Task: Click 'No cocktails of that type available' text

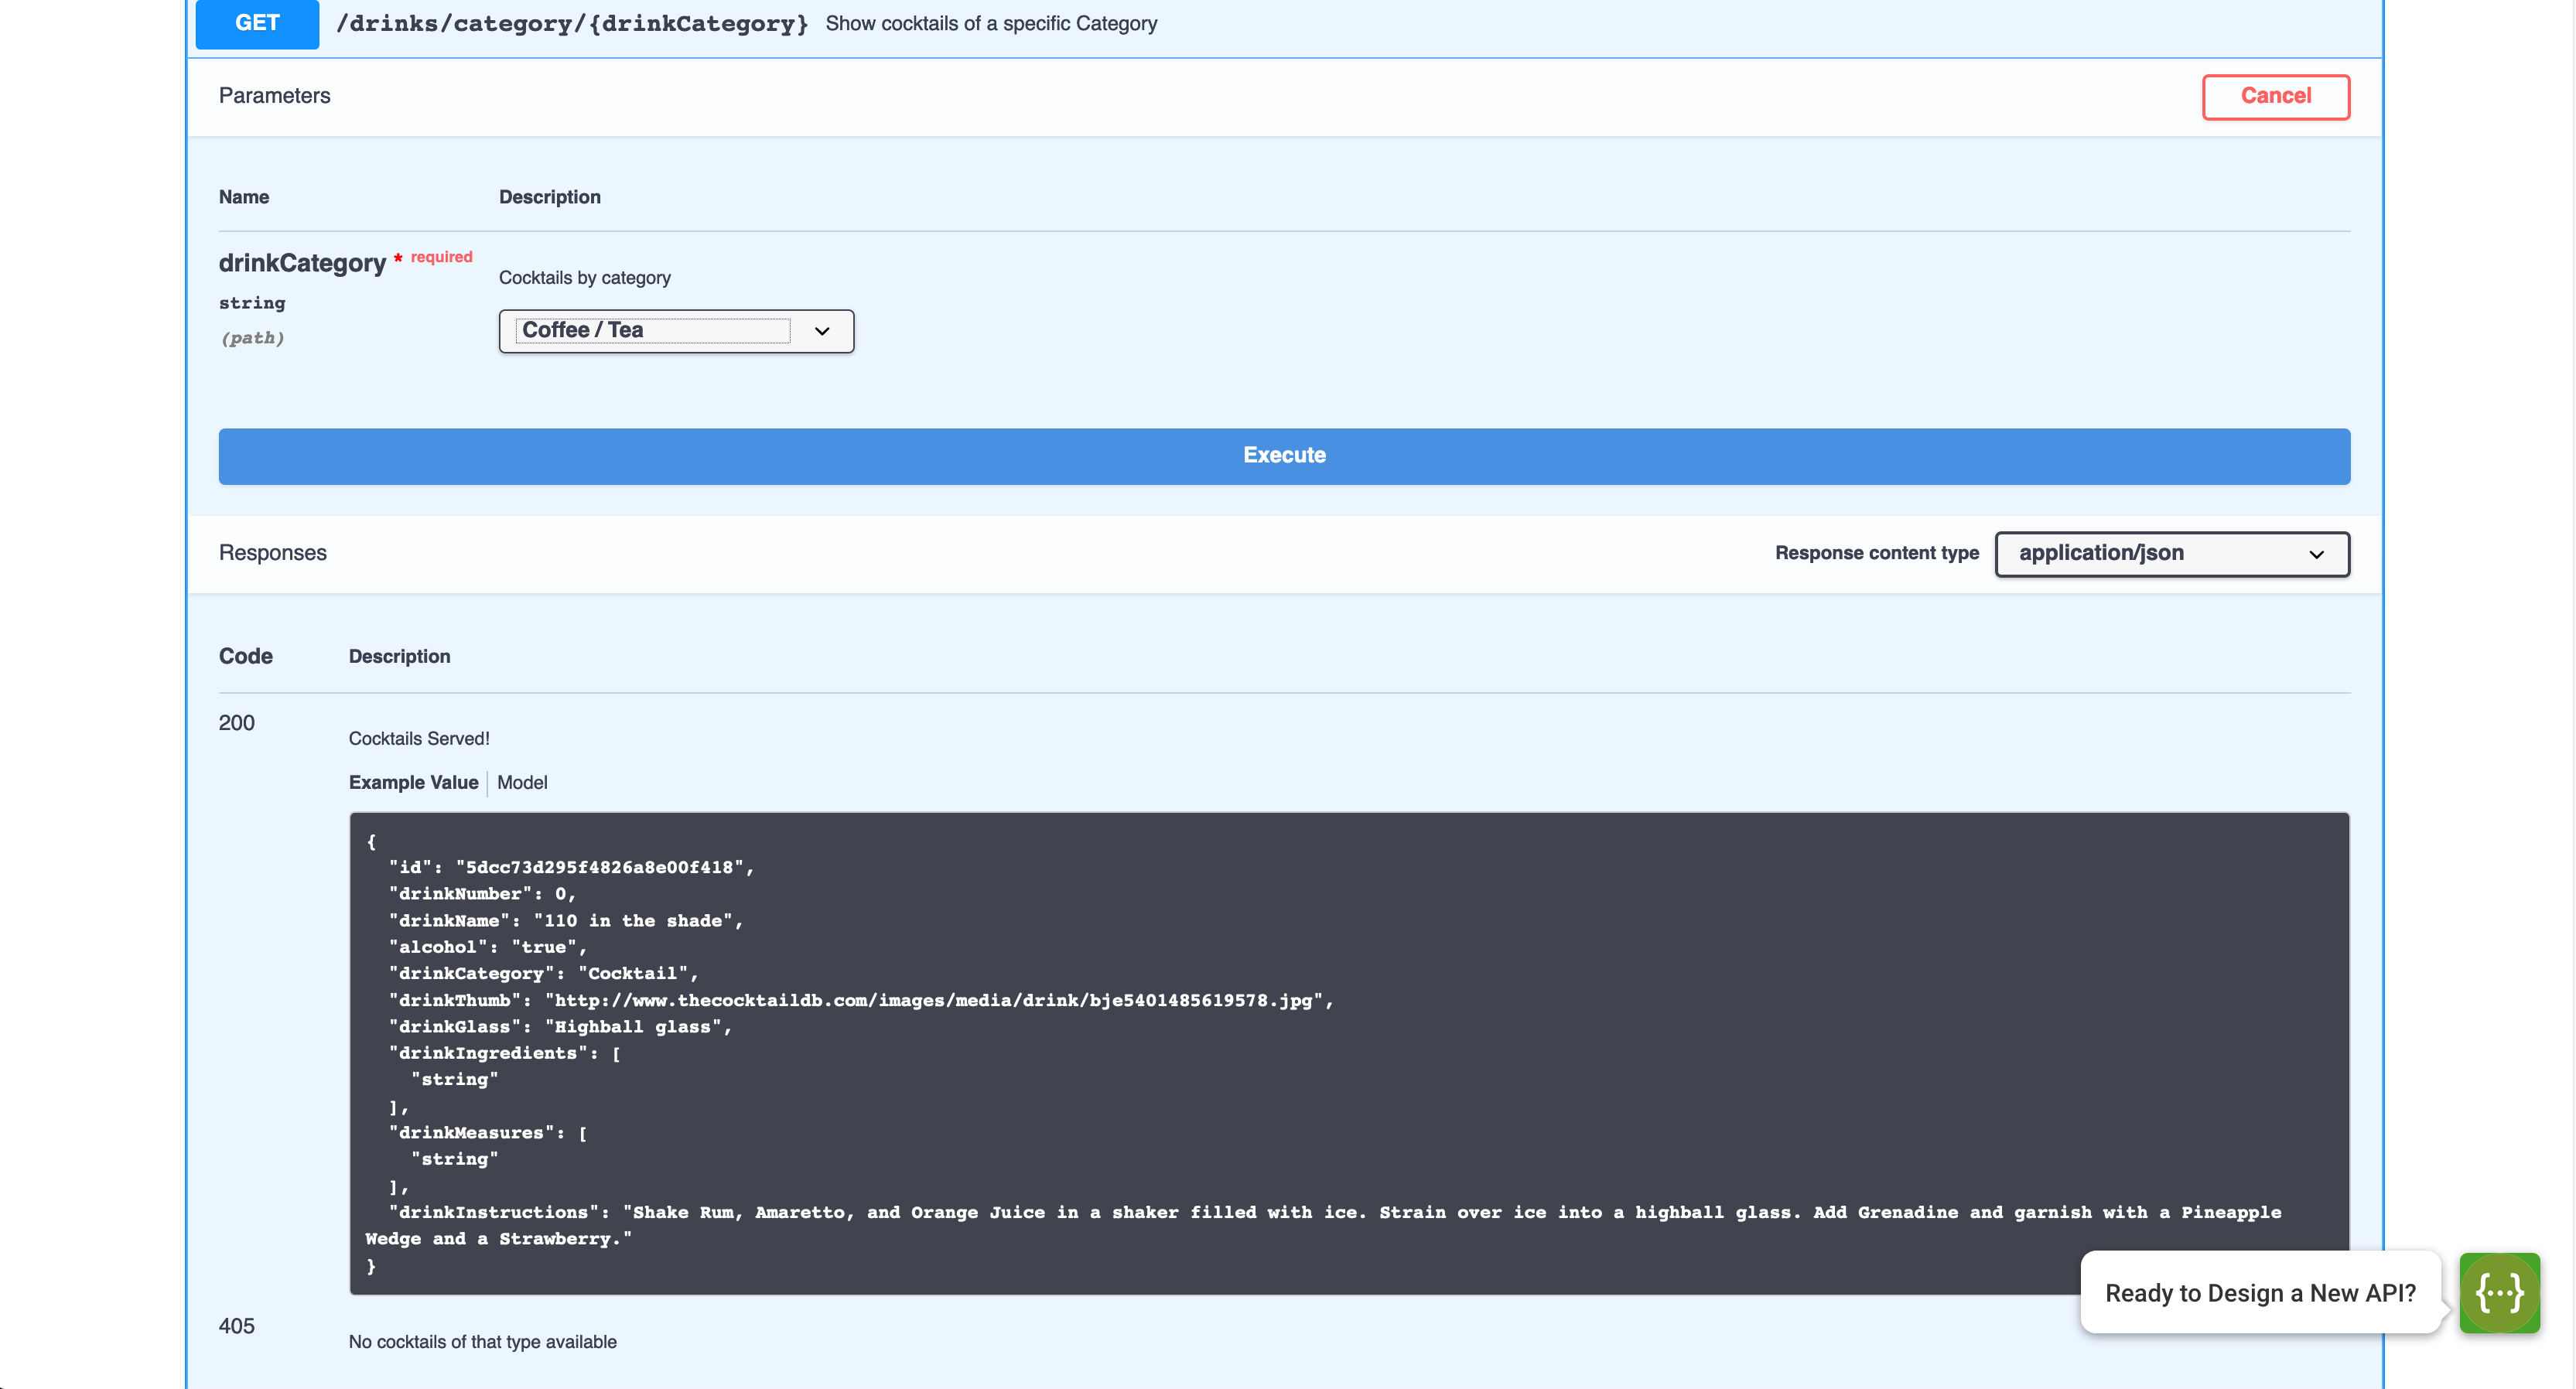Action: [x=482, y=1341]
